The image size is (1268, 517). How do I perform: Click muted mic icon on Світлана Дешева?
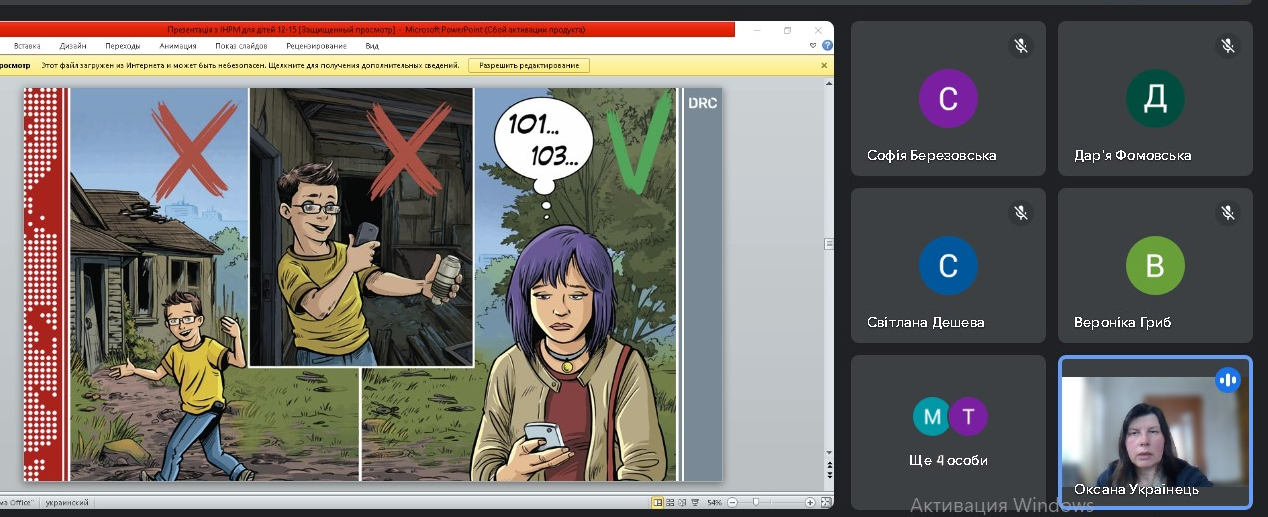(1021, 213)
